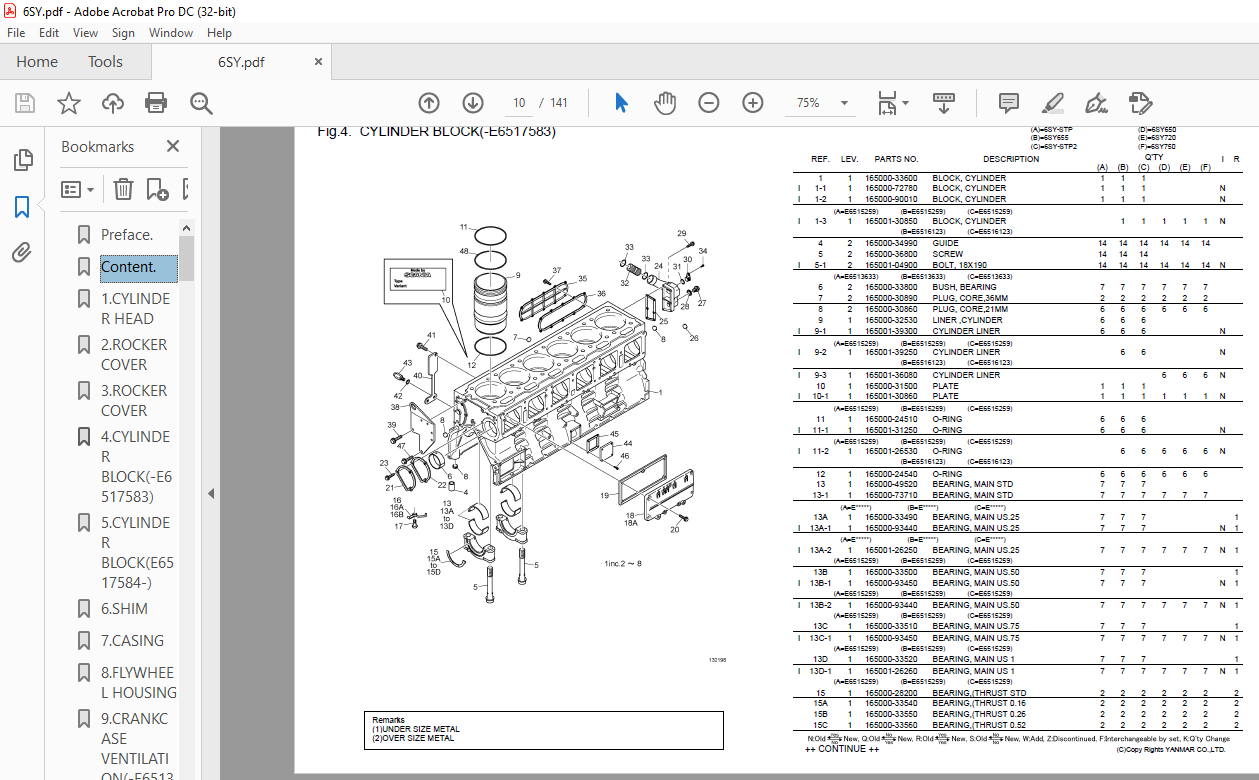Open the fit page options tool
Viewport: 1259px width, 780px height.
point(893,103)
